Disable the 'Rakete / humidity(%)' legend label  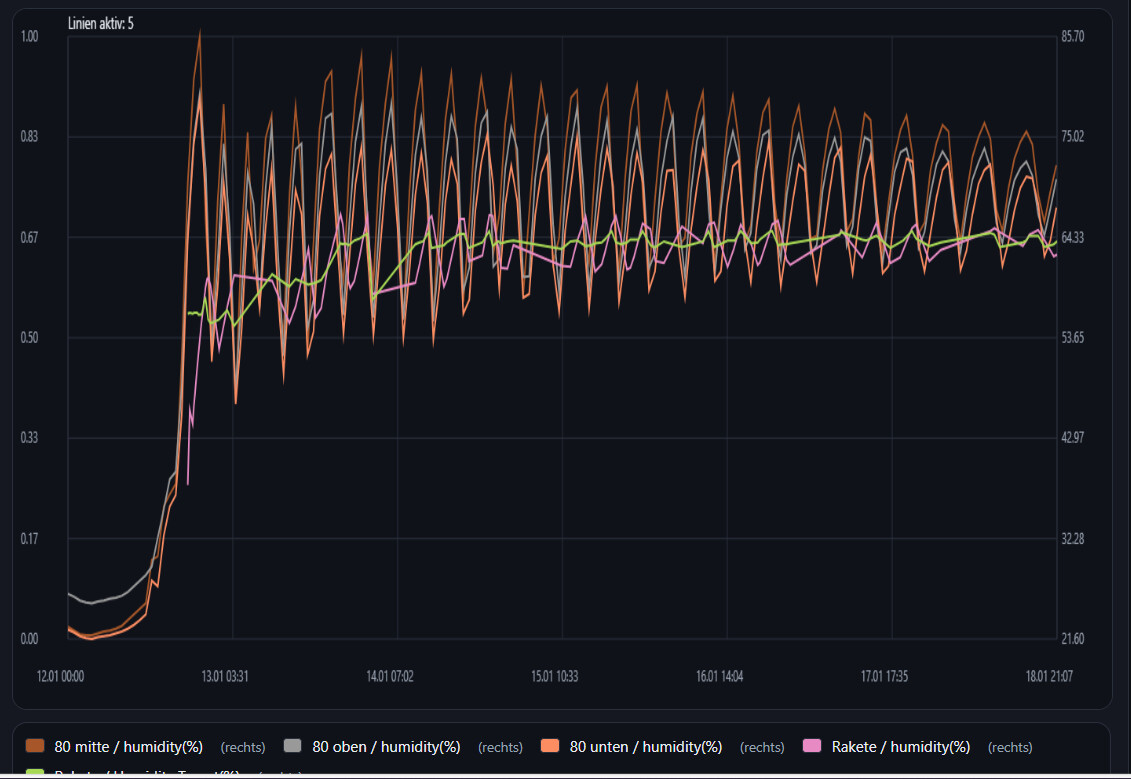(x=900, y=746)
